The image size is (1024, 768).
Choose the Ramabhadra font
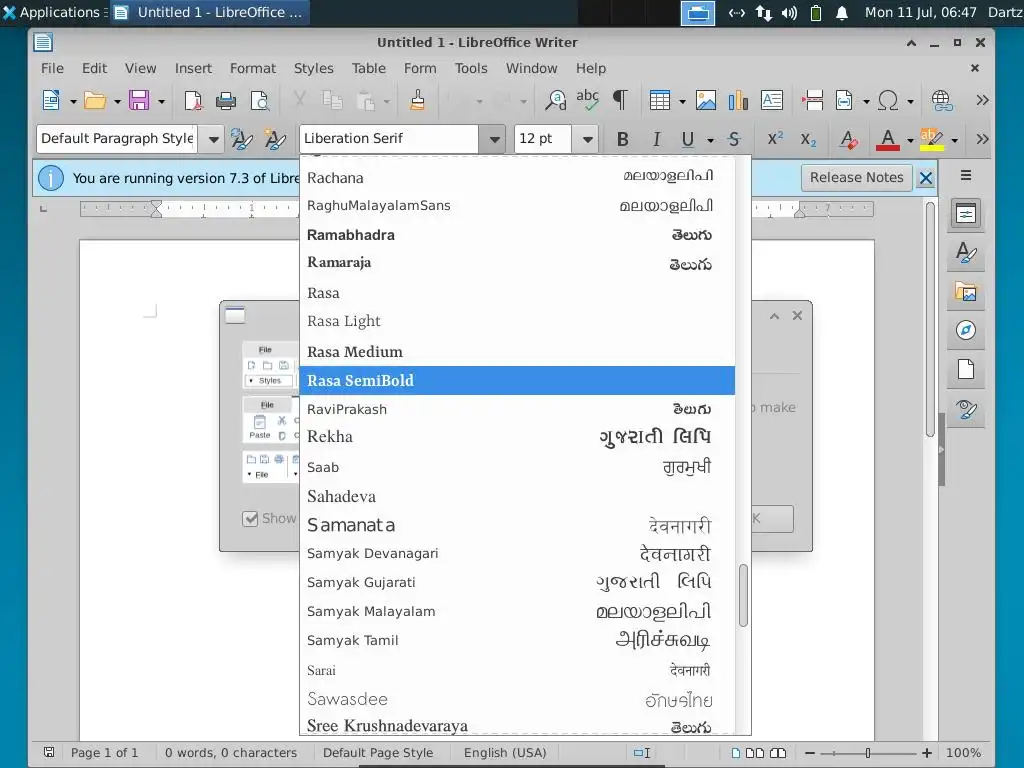click(517, 234)
